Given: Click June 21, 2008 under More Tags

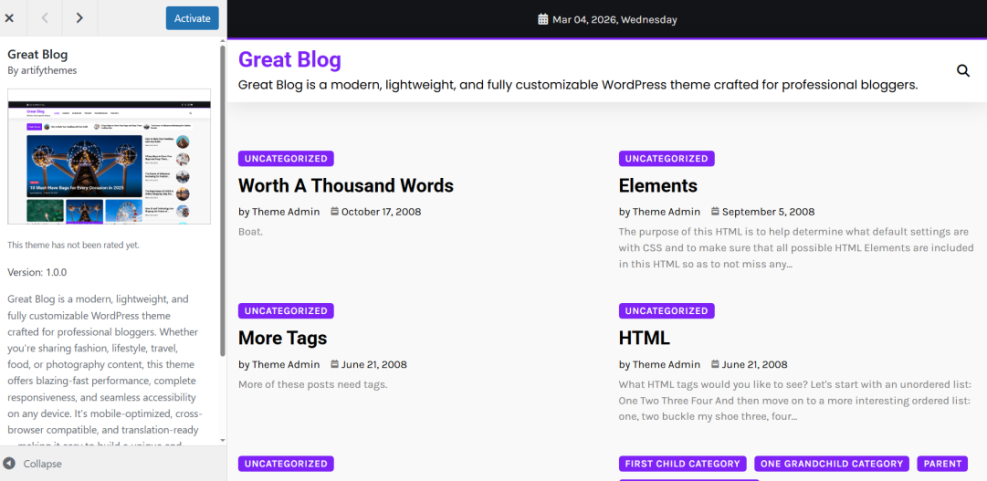Looking at the screenshot, I should (374, 365).
